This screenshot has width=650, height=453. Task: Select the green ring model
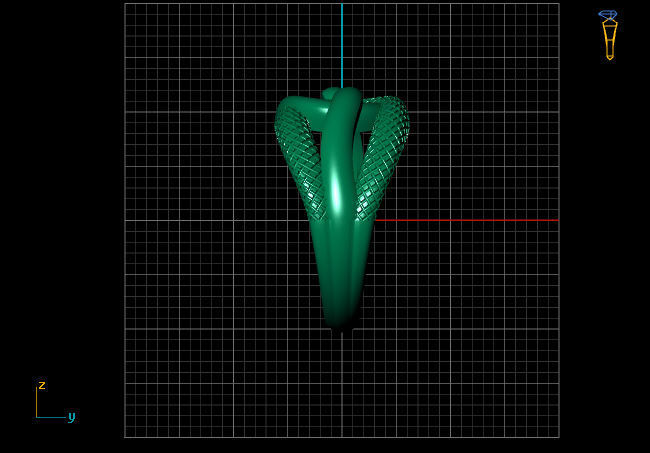(x=342, y=209)
